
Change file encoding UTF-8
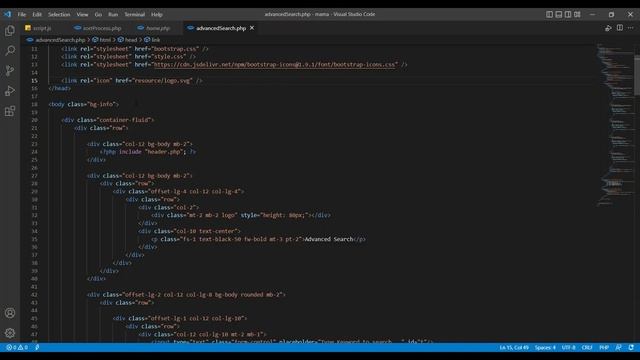pyautogui.click(x=569, y=348)
